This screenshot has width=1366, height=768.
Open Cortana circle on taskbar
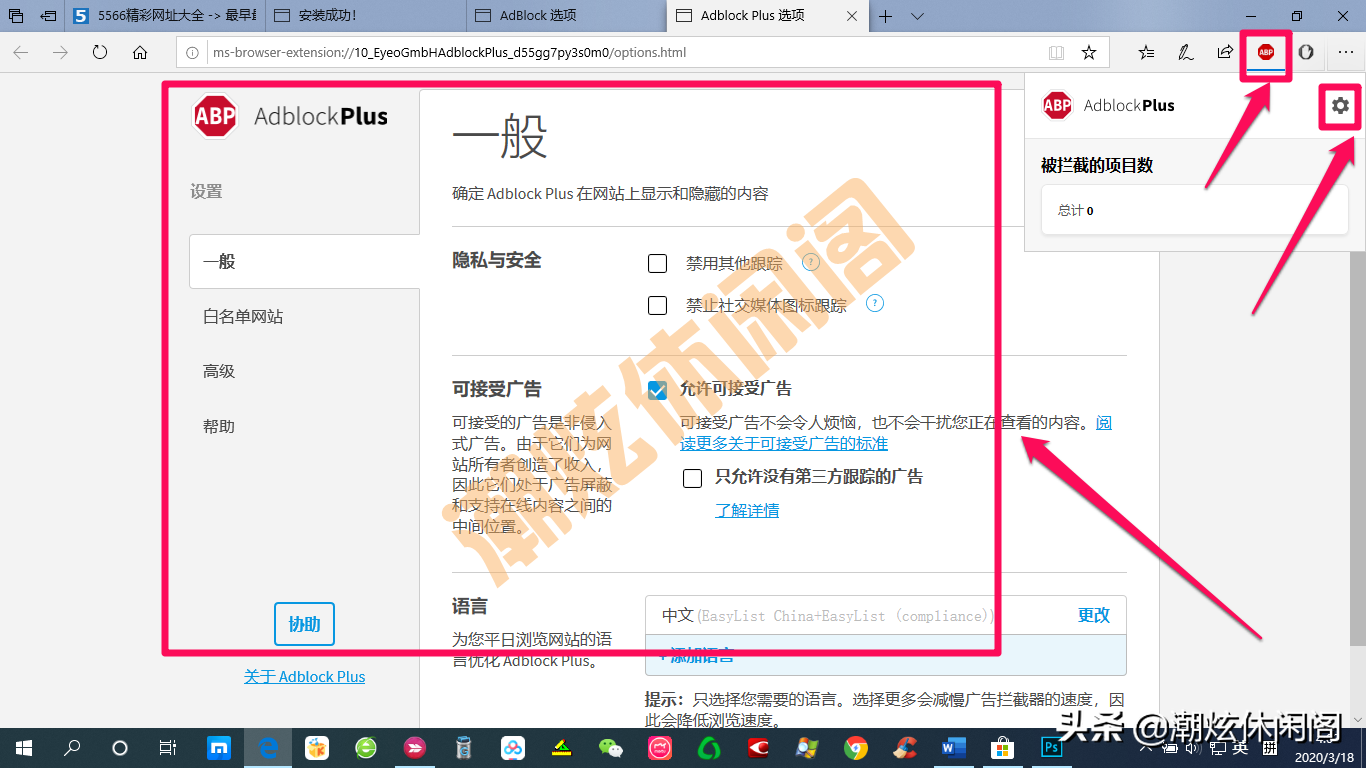(120, 748)
